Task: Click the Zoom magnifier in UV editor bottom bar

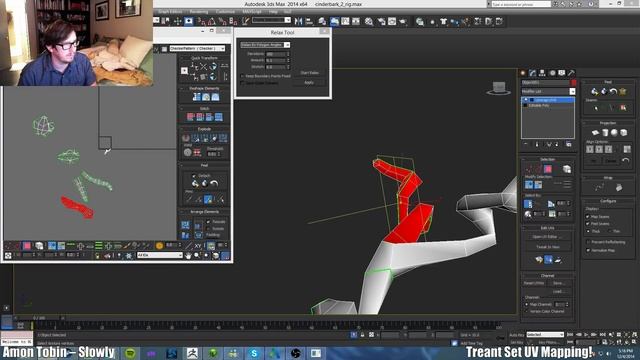Action: click(197, 256)
